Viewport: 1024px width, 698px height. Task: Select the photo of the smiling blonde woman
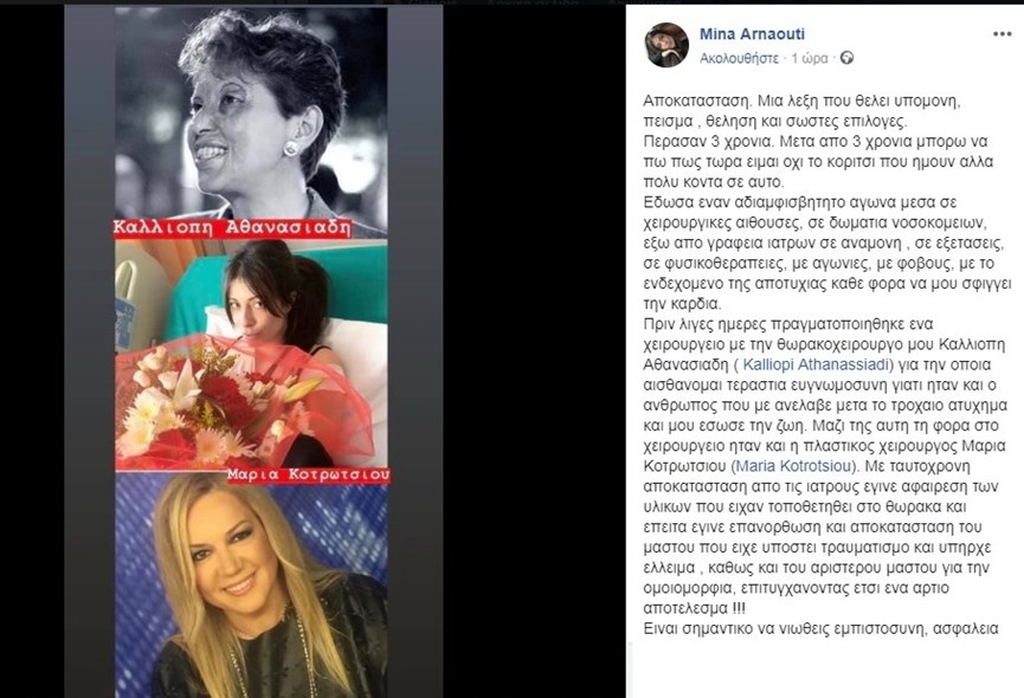tap(251, 585)
